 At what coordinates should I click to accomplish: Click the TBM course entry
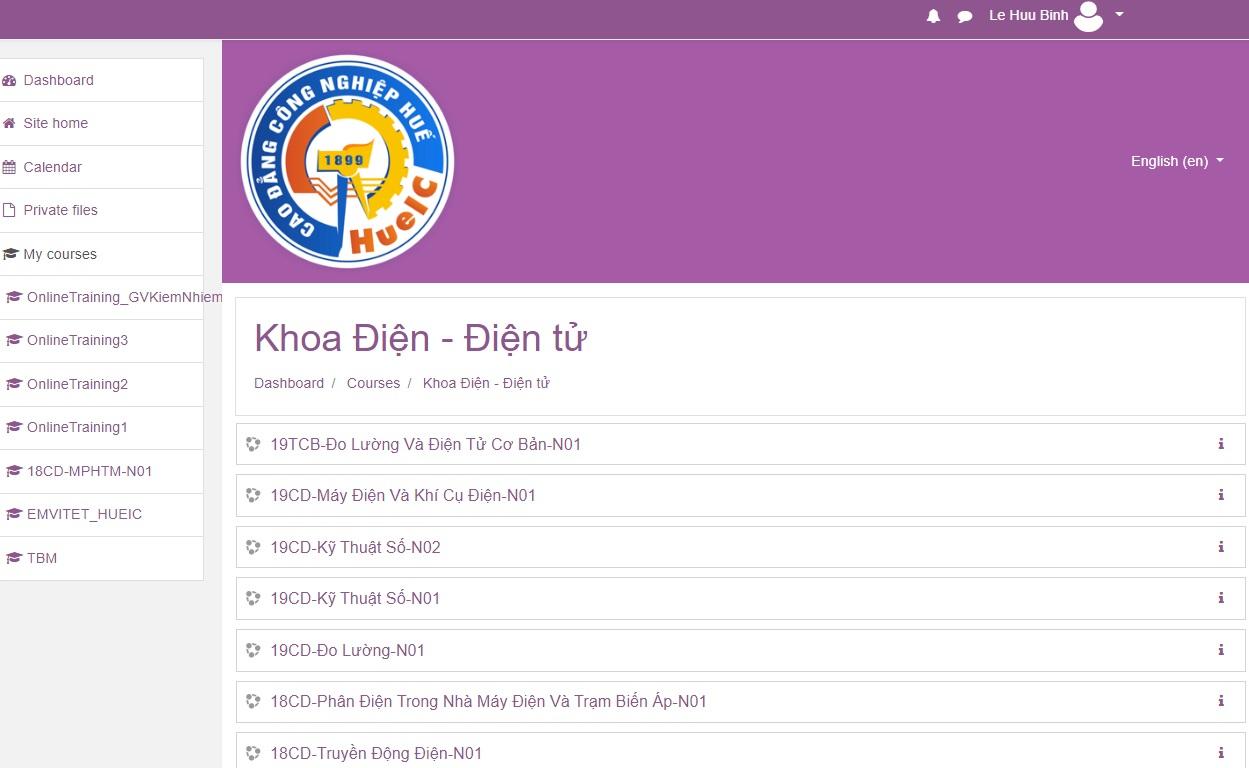tap(44, 558)
